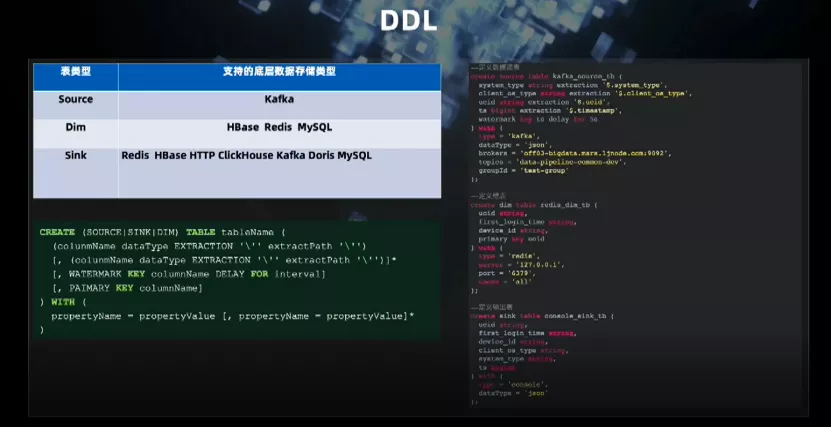Screen dimensions: 832x428
Task: Click the "DDL" slide title
Action: (409, 21)
